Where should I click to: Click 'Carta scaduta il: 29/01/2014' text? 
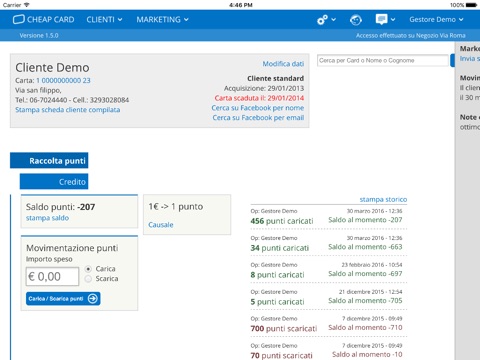[259, 98]
